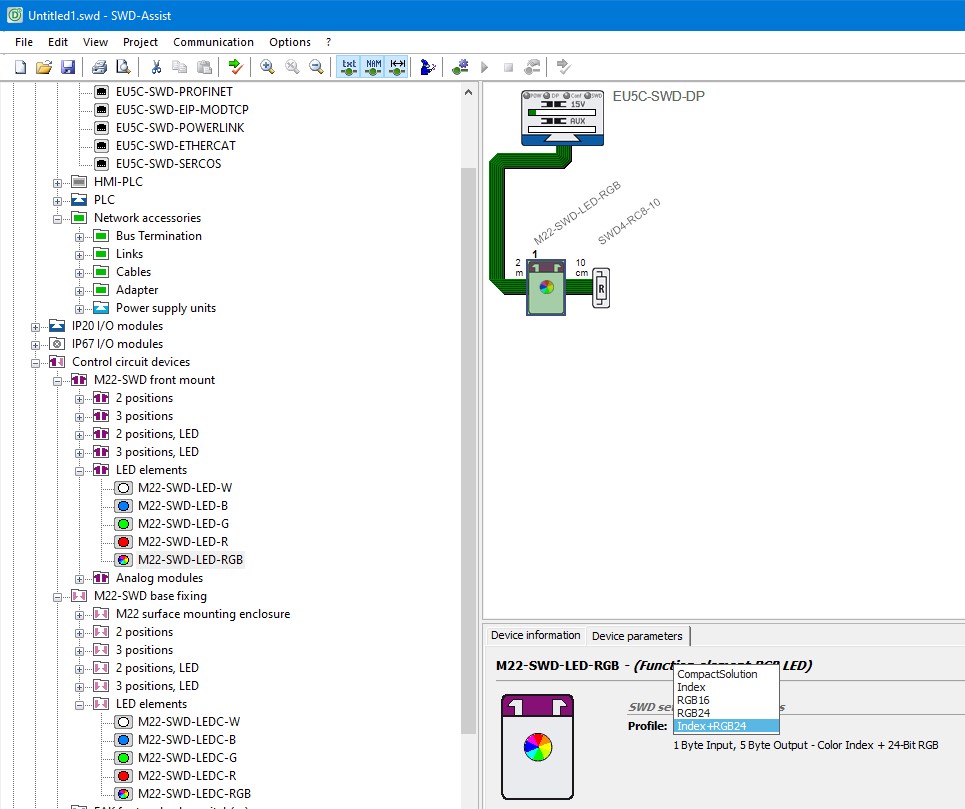Cut the selected device
Viewport: 965px width, 809px height.
click(x=156, y=66)
